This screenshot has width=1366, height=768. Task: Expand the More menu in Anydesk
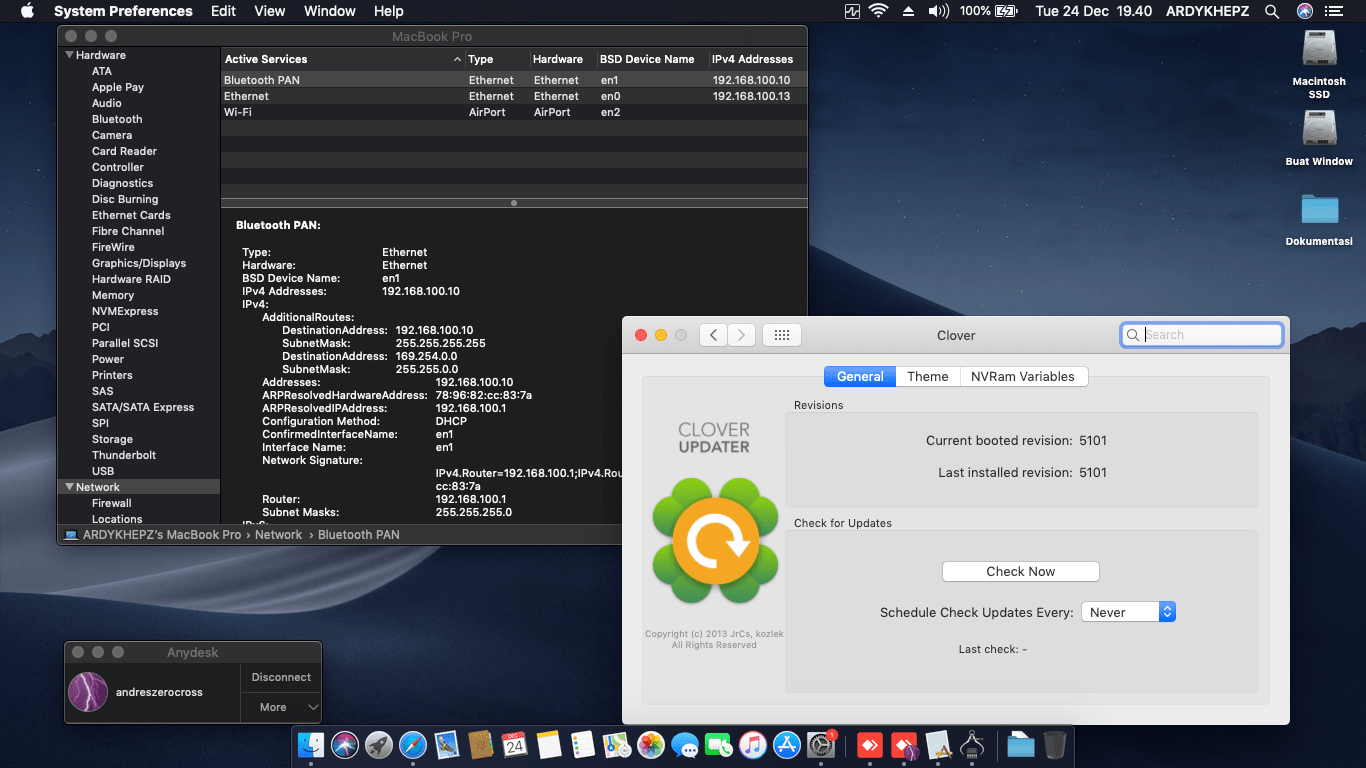(x=281, y=707)
